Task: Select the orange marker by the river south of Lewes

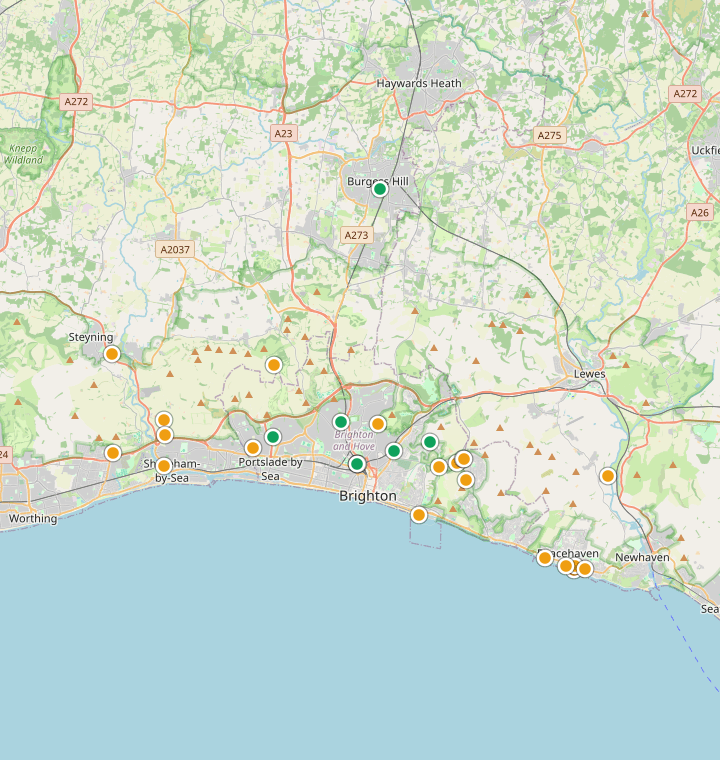Action: point(608,476)
